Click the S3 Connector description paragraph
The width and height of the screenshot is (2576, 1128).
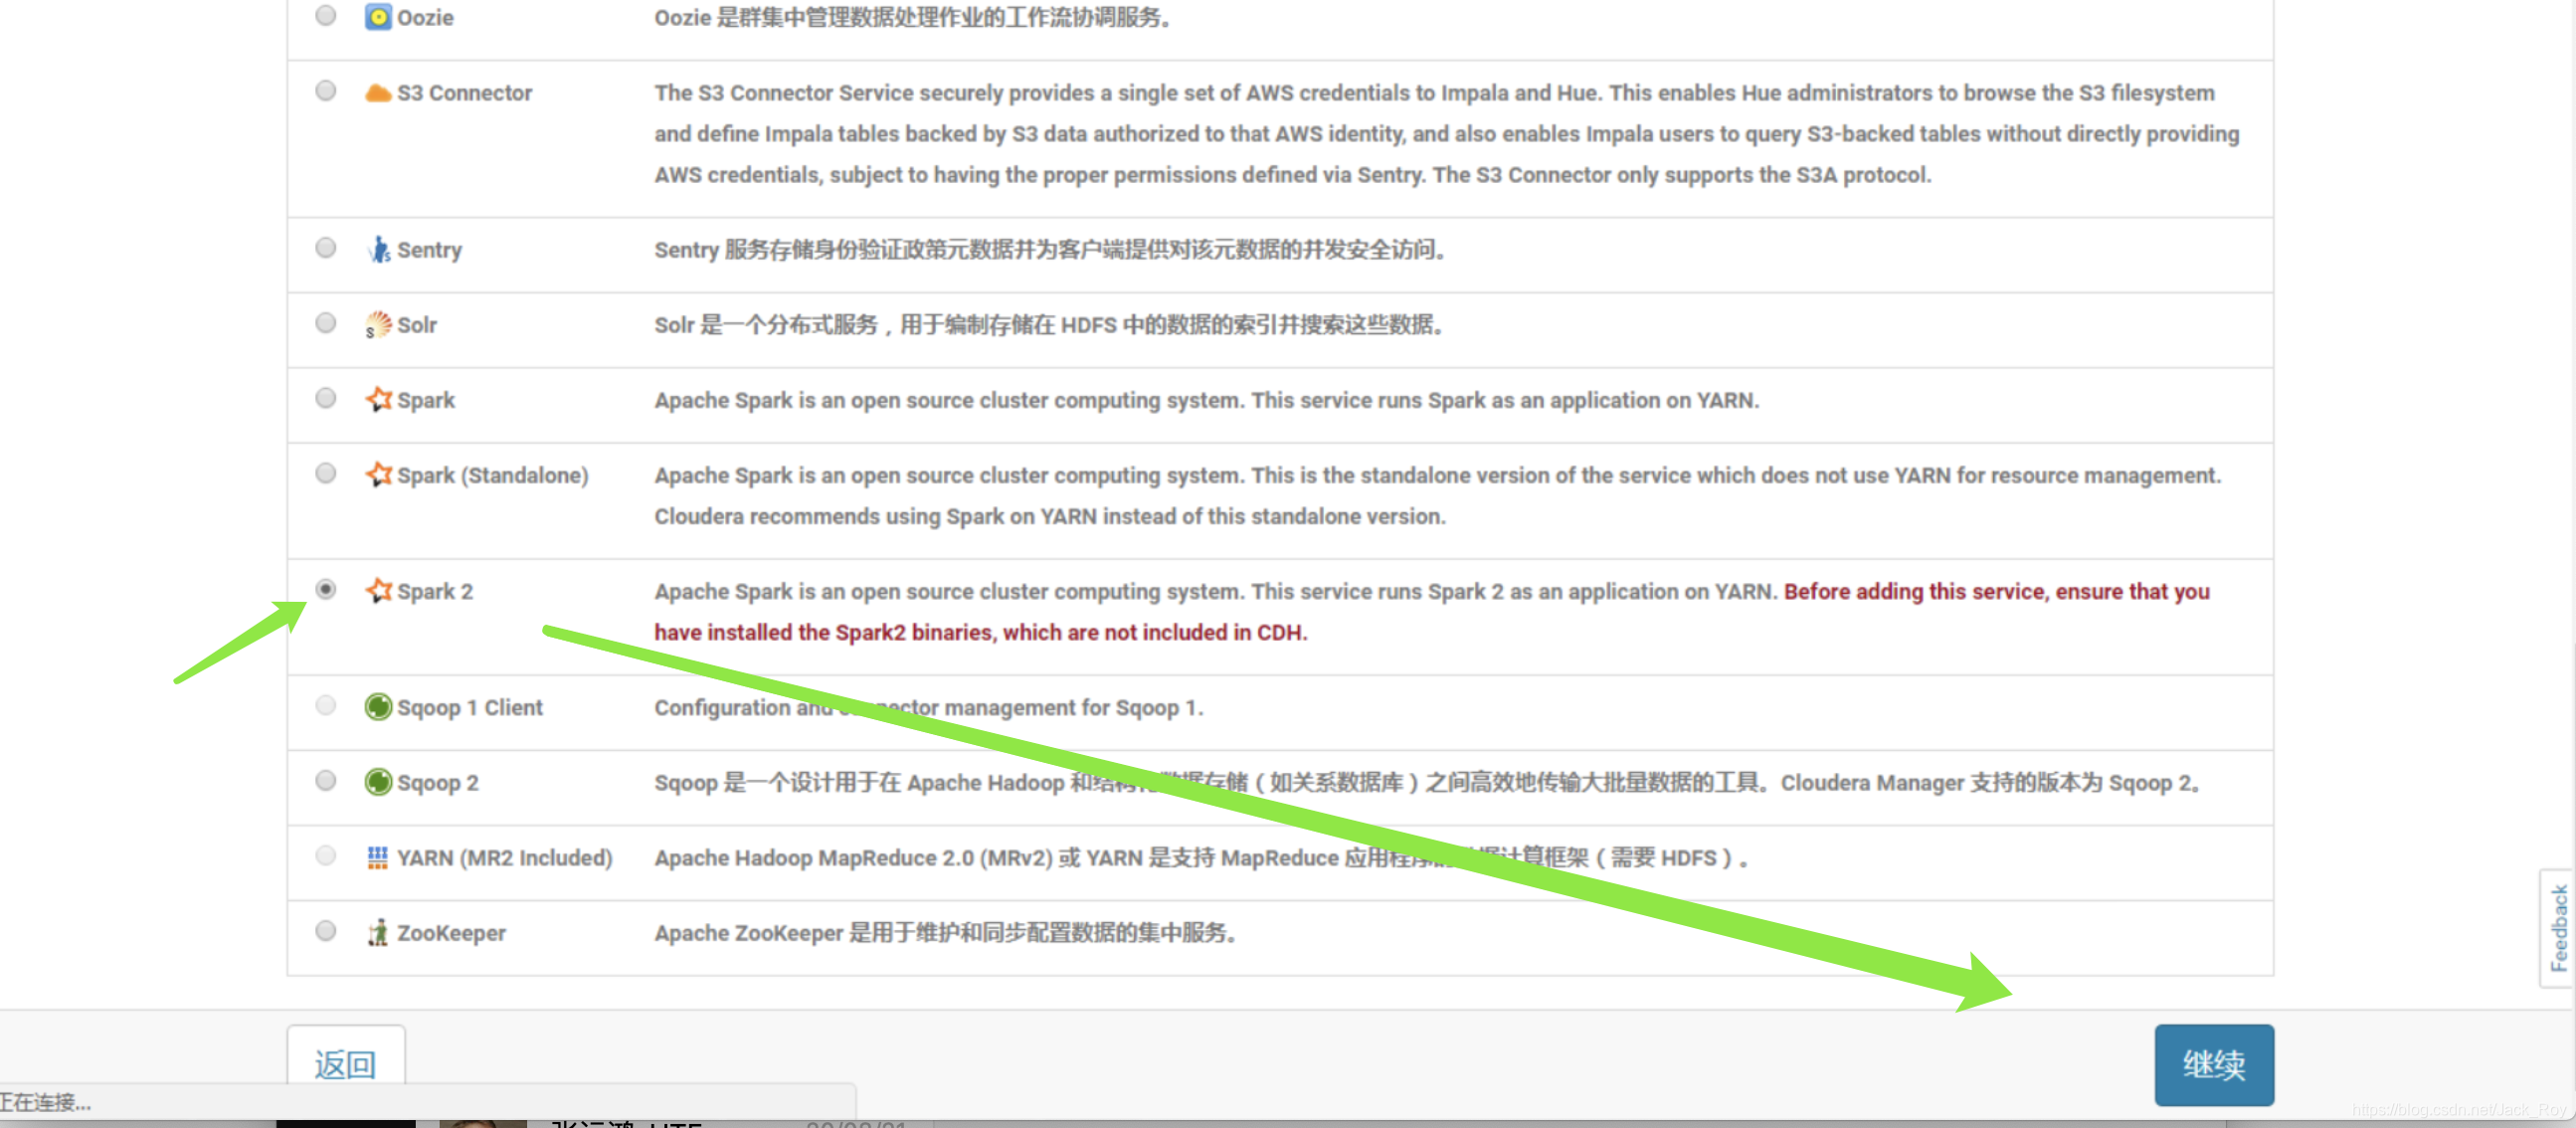(1447, 134)
